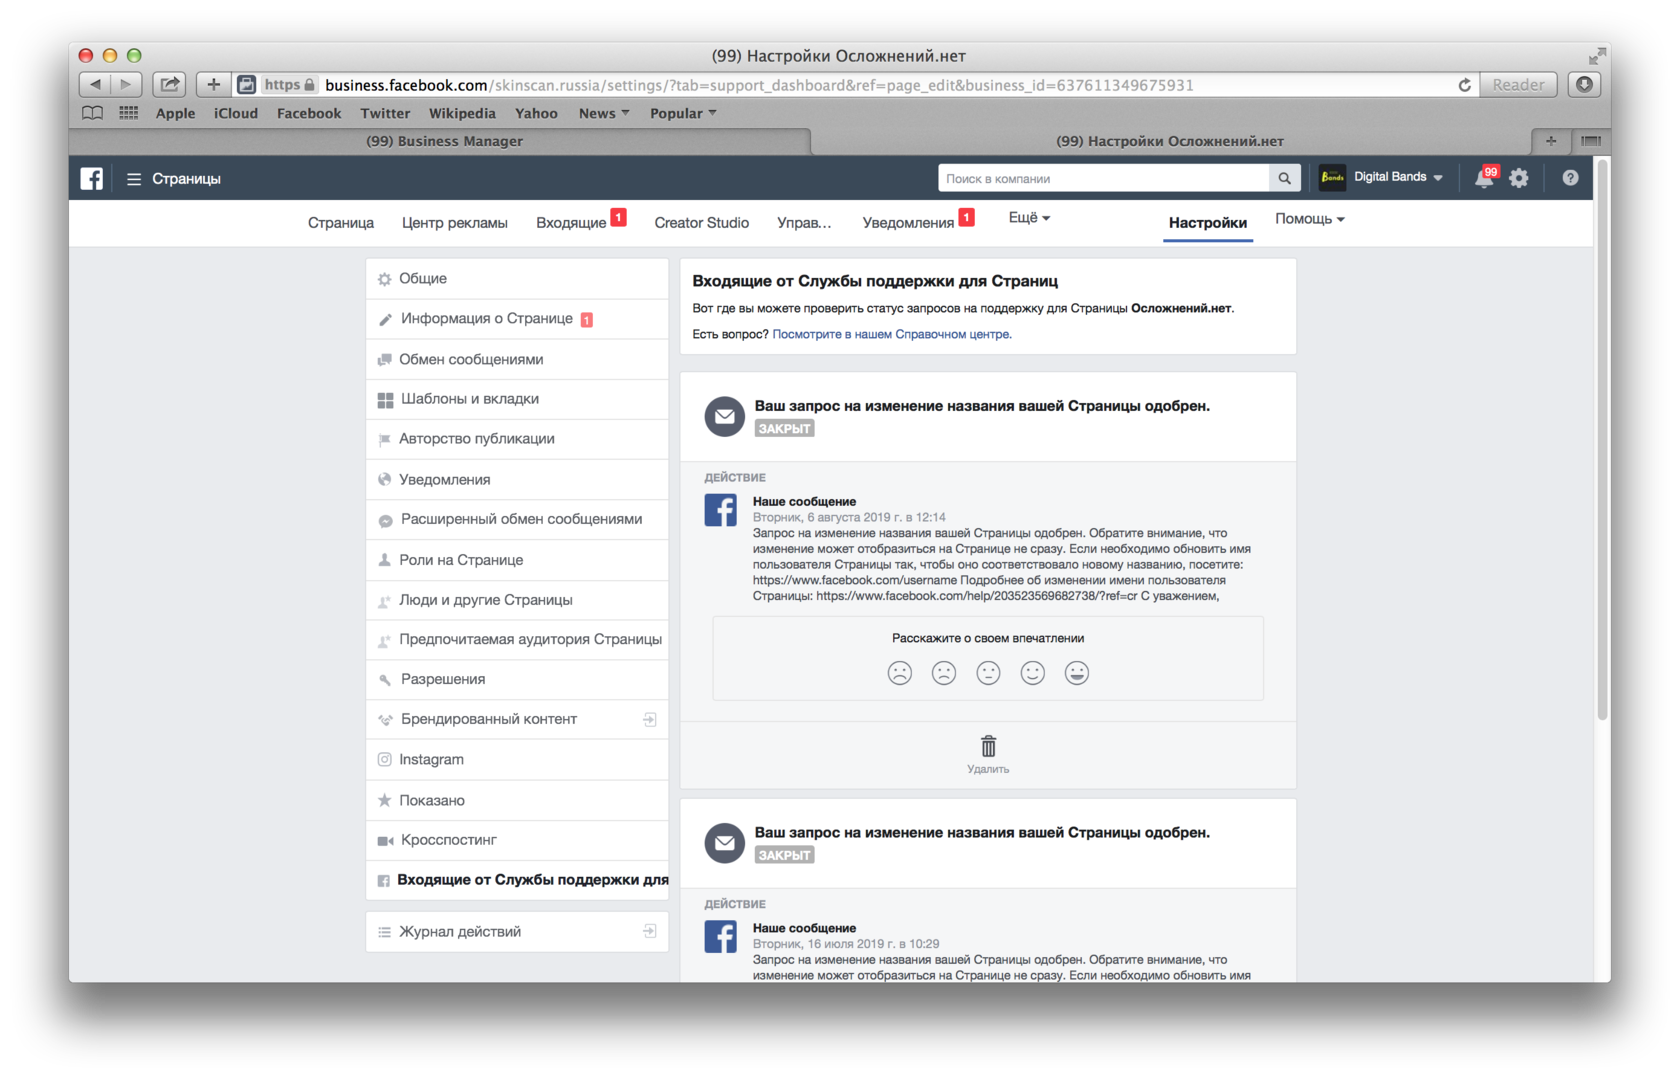1680x1078 pixels.
Task: Select the very dissatisfied face rating
Action: point(900,673)
